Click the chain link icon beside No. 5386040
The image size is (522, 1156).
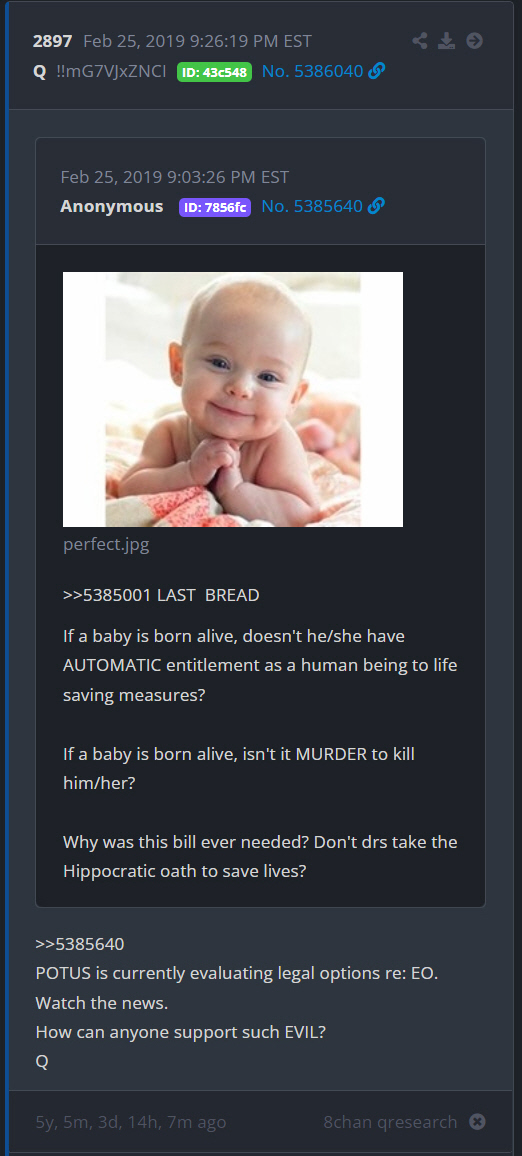376,72
